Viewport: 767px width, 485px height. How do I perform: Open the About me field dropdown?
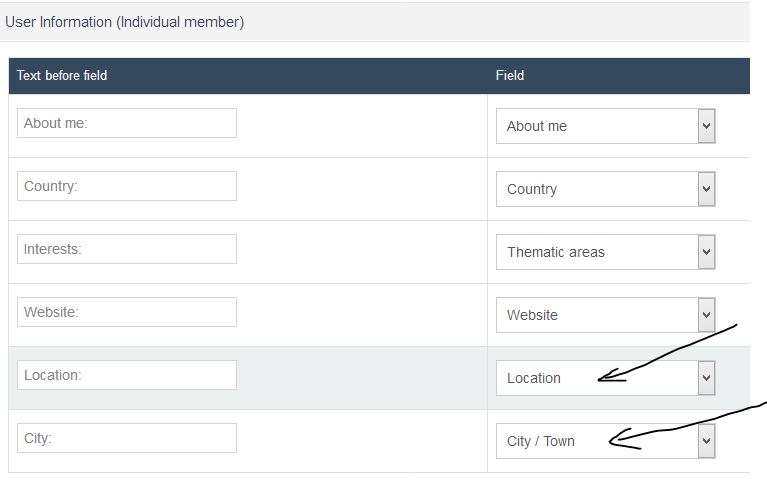coord(606,126)
